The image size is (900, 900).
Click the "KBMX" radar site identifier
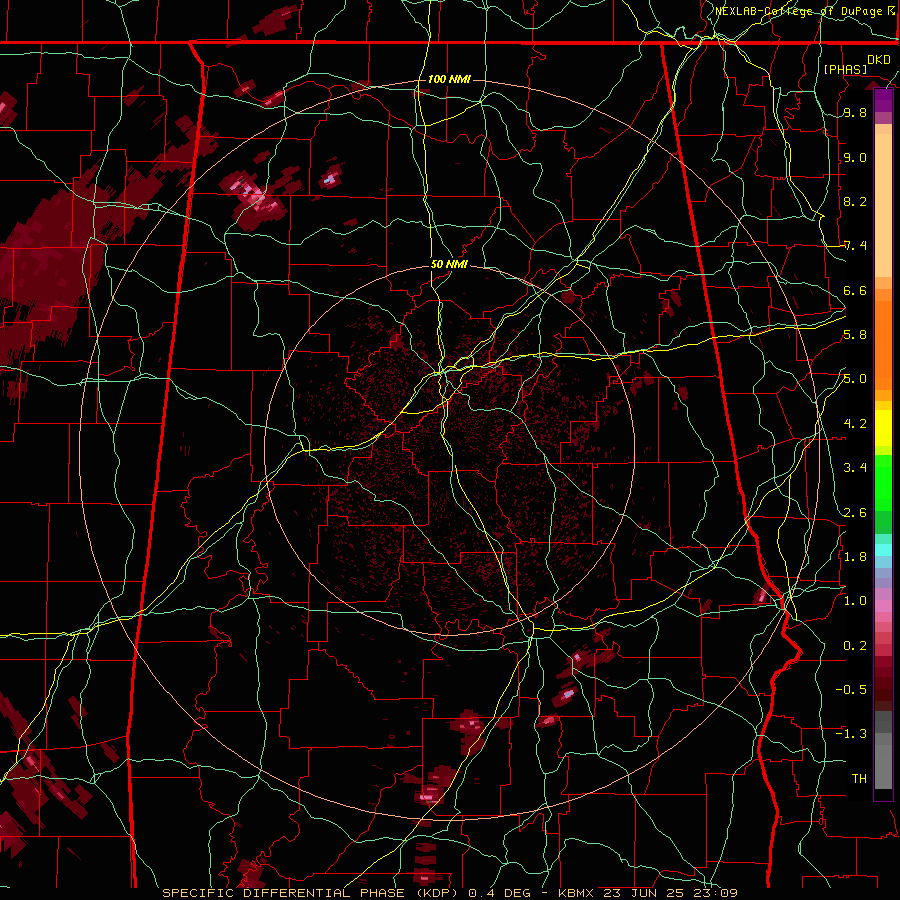(x=576, y=893)
